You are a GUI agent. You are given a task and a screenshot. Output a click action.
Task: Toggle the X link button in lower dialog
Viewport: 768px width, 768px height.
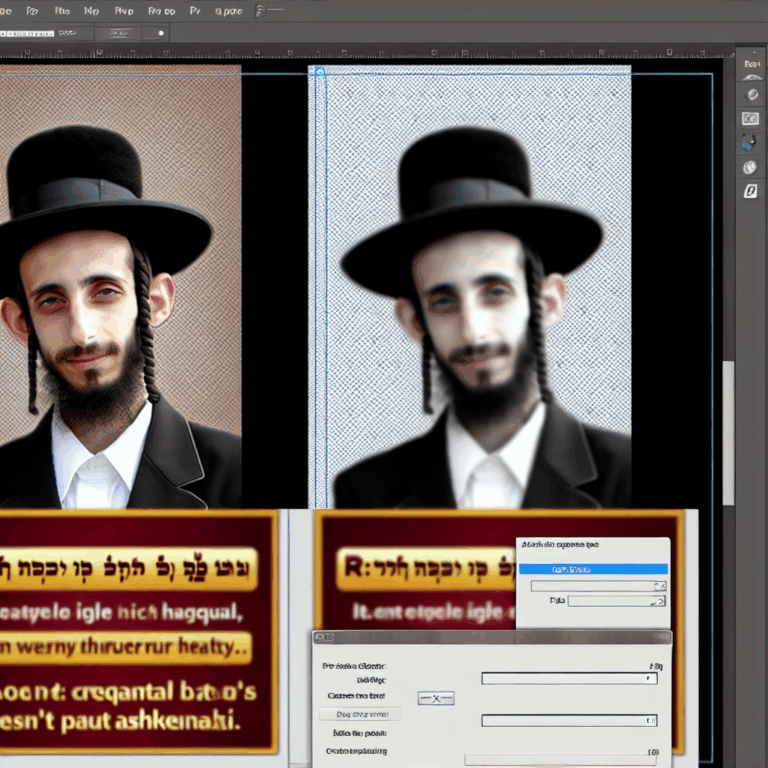tap(435, 698)
